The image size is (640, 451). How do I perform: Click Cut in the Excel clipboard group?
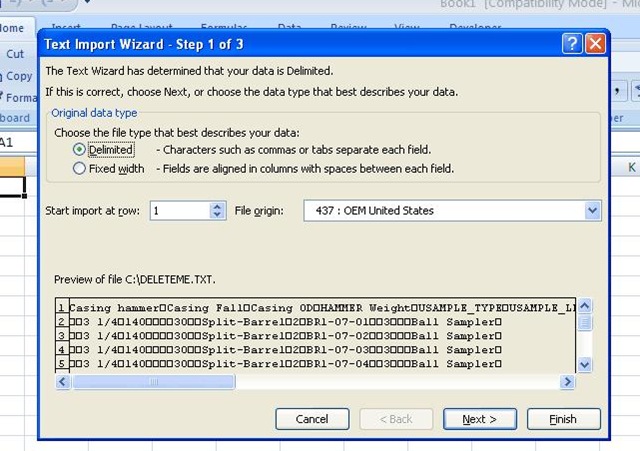tap(15, 54)
